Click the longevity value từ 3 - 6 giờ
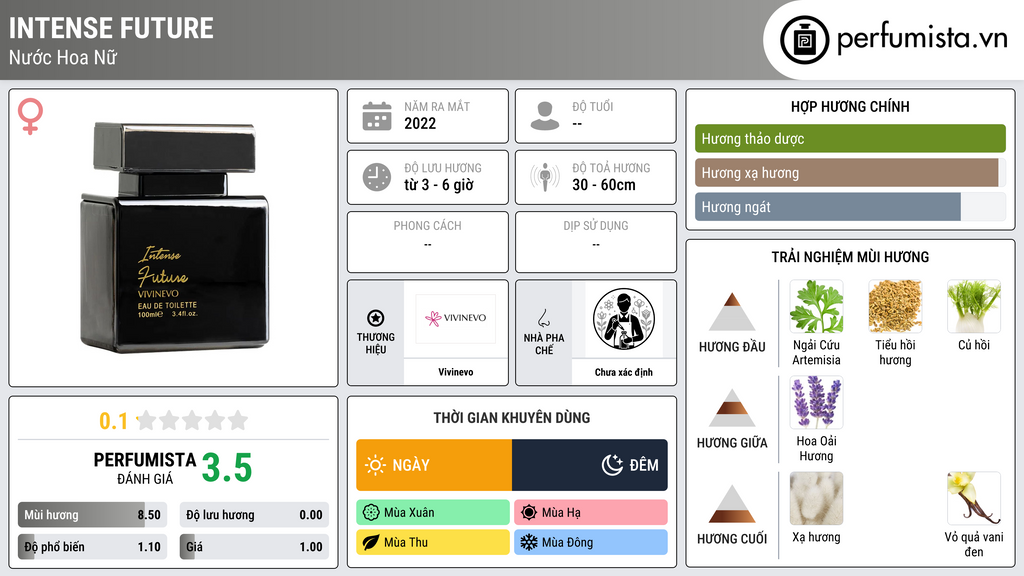The height and width of the screenshot is (576, 1024). pyautogui.click(x=439, y=185)
